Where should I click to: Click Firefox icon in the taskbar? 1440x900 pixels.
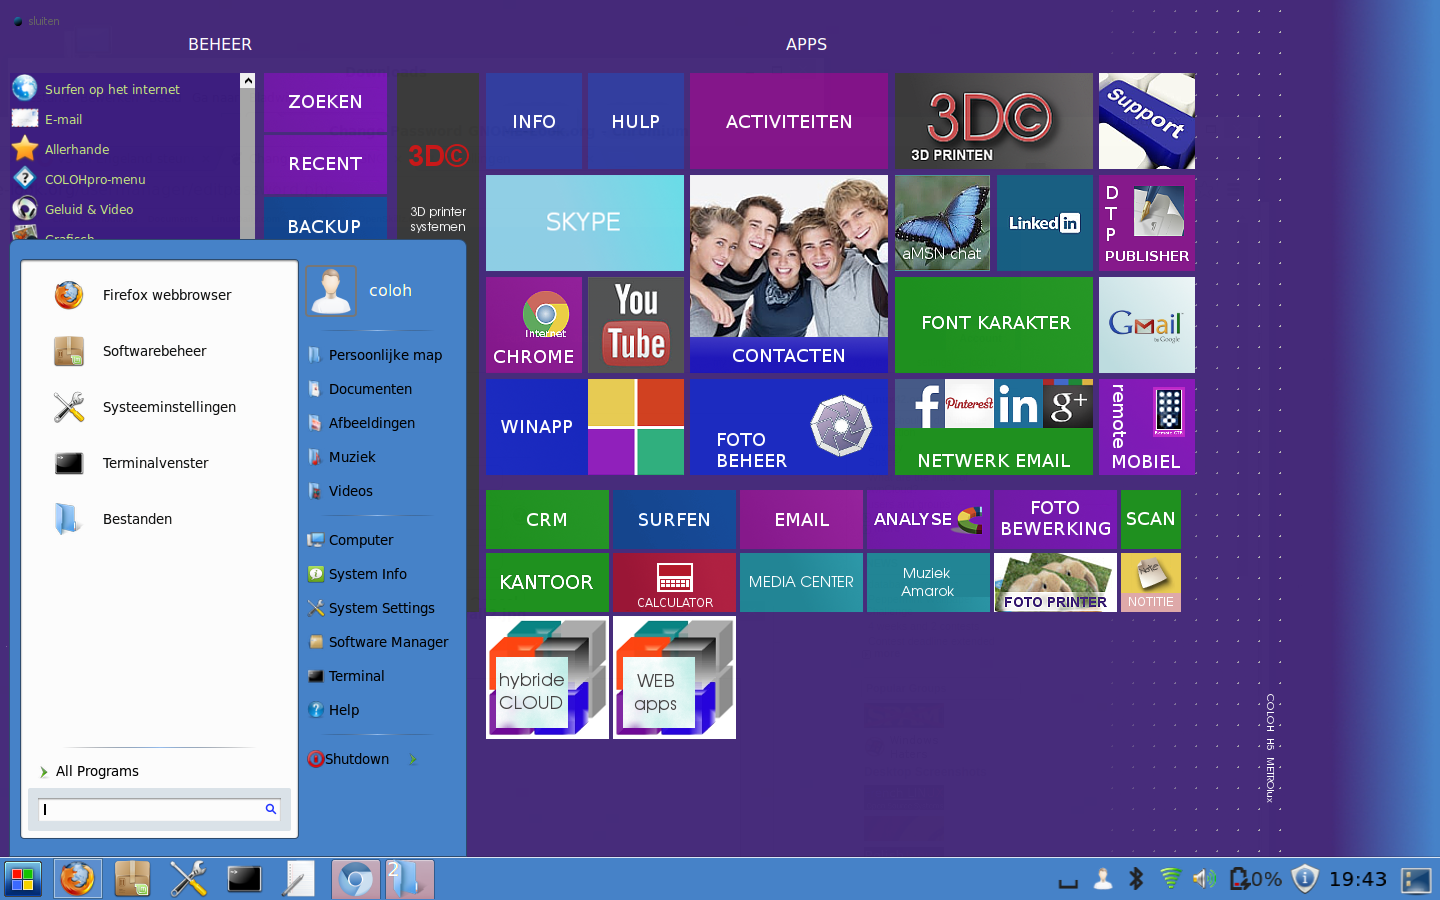[x=77, y=879]
